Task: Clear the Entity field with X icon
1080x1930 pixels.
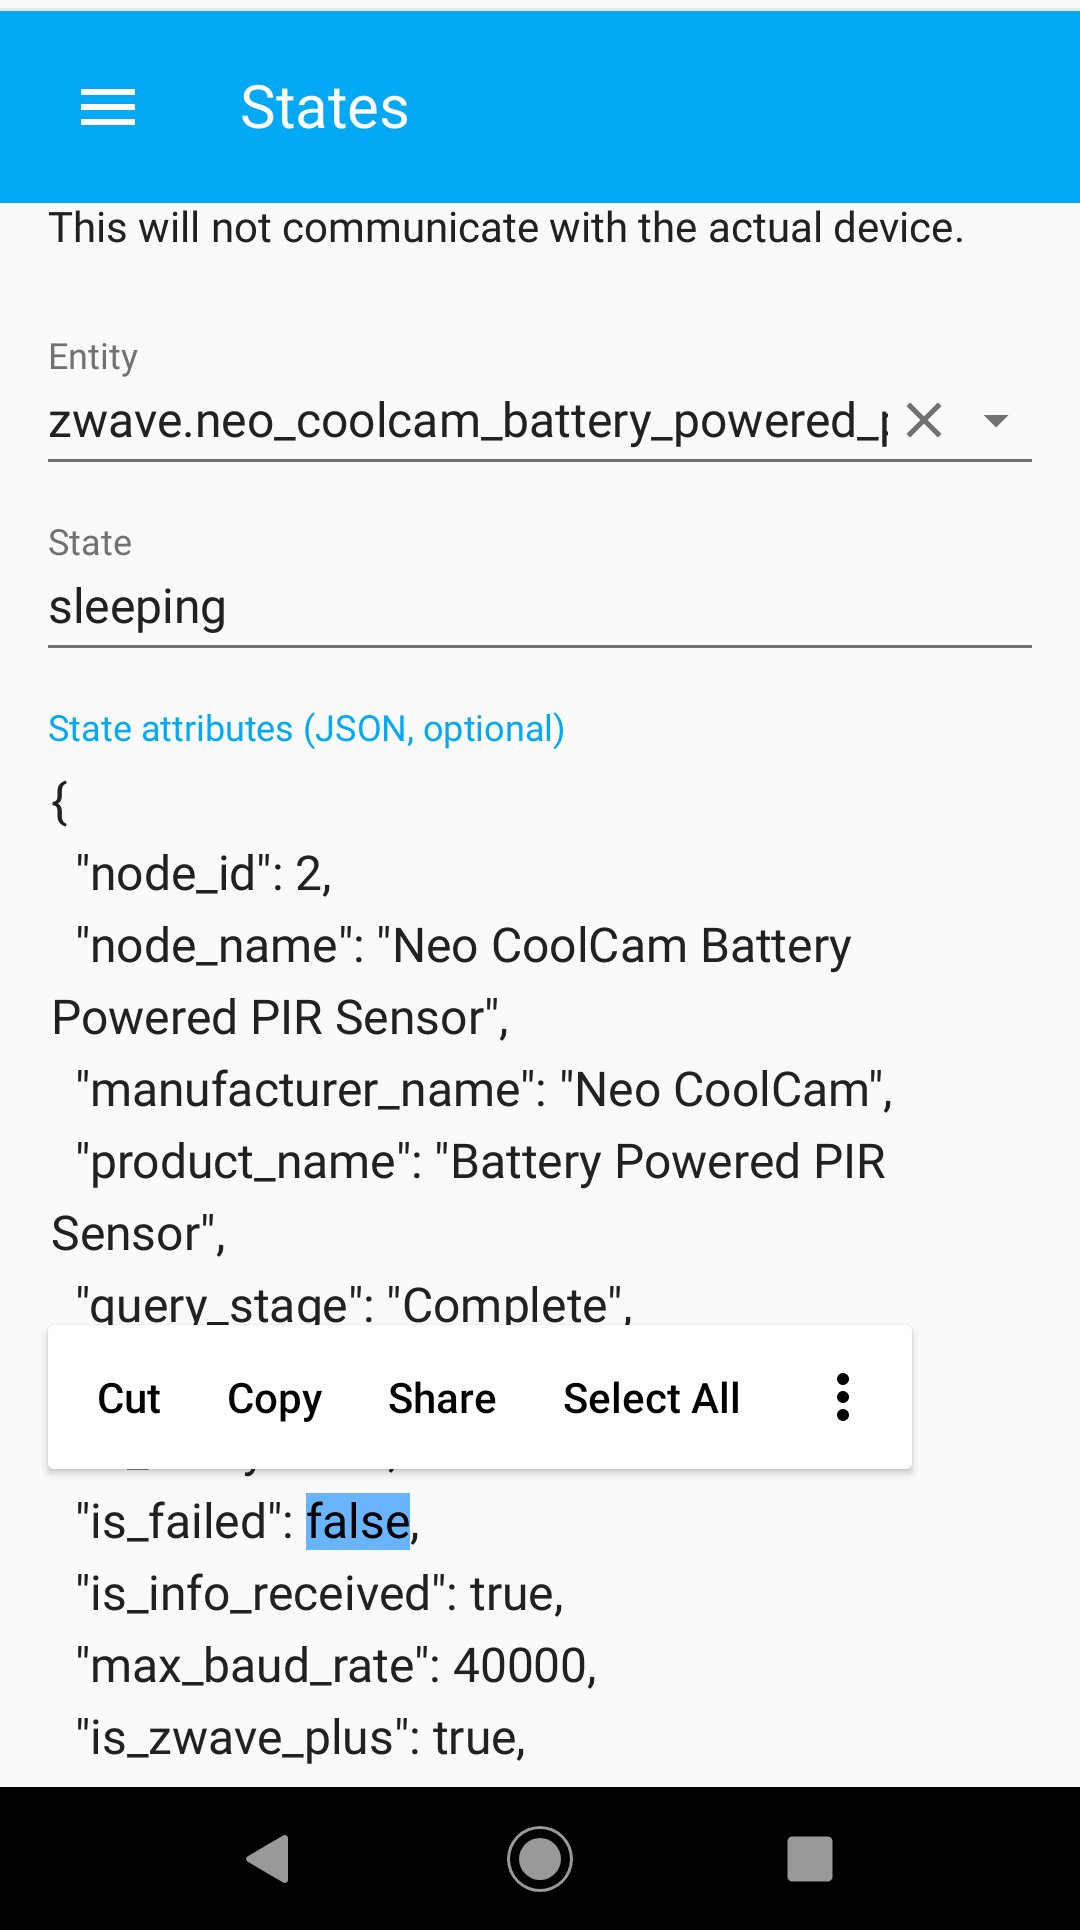Action: (924, 420)
